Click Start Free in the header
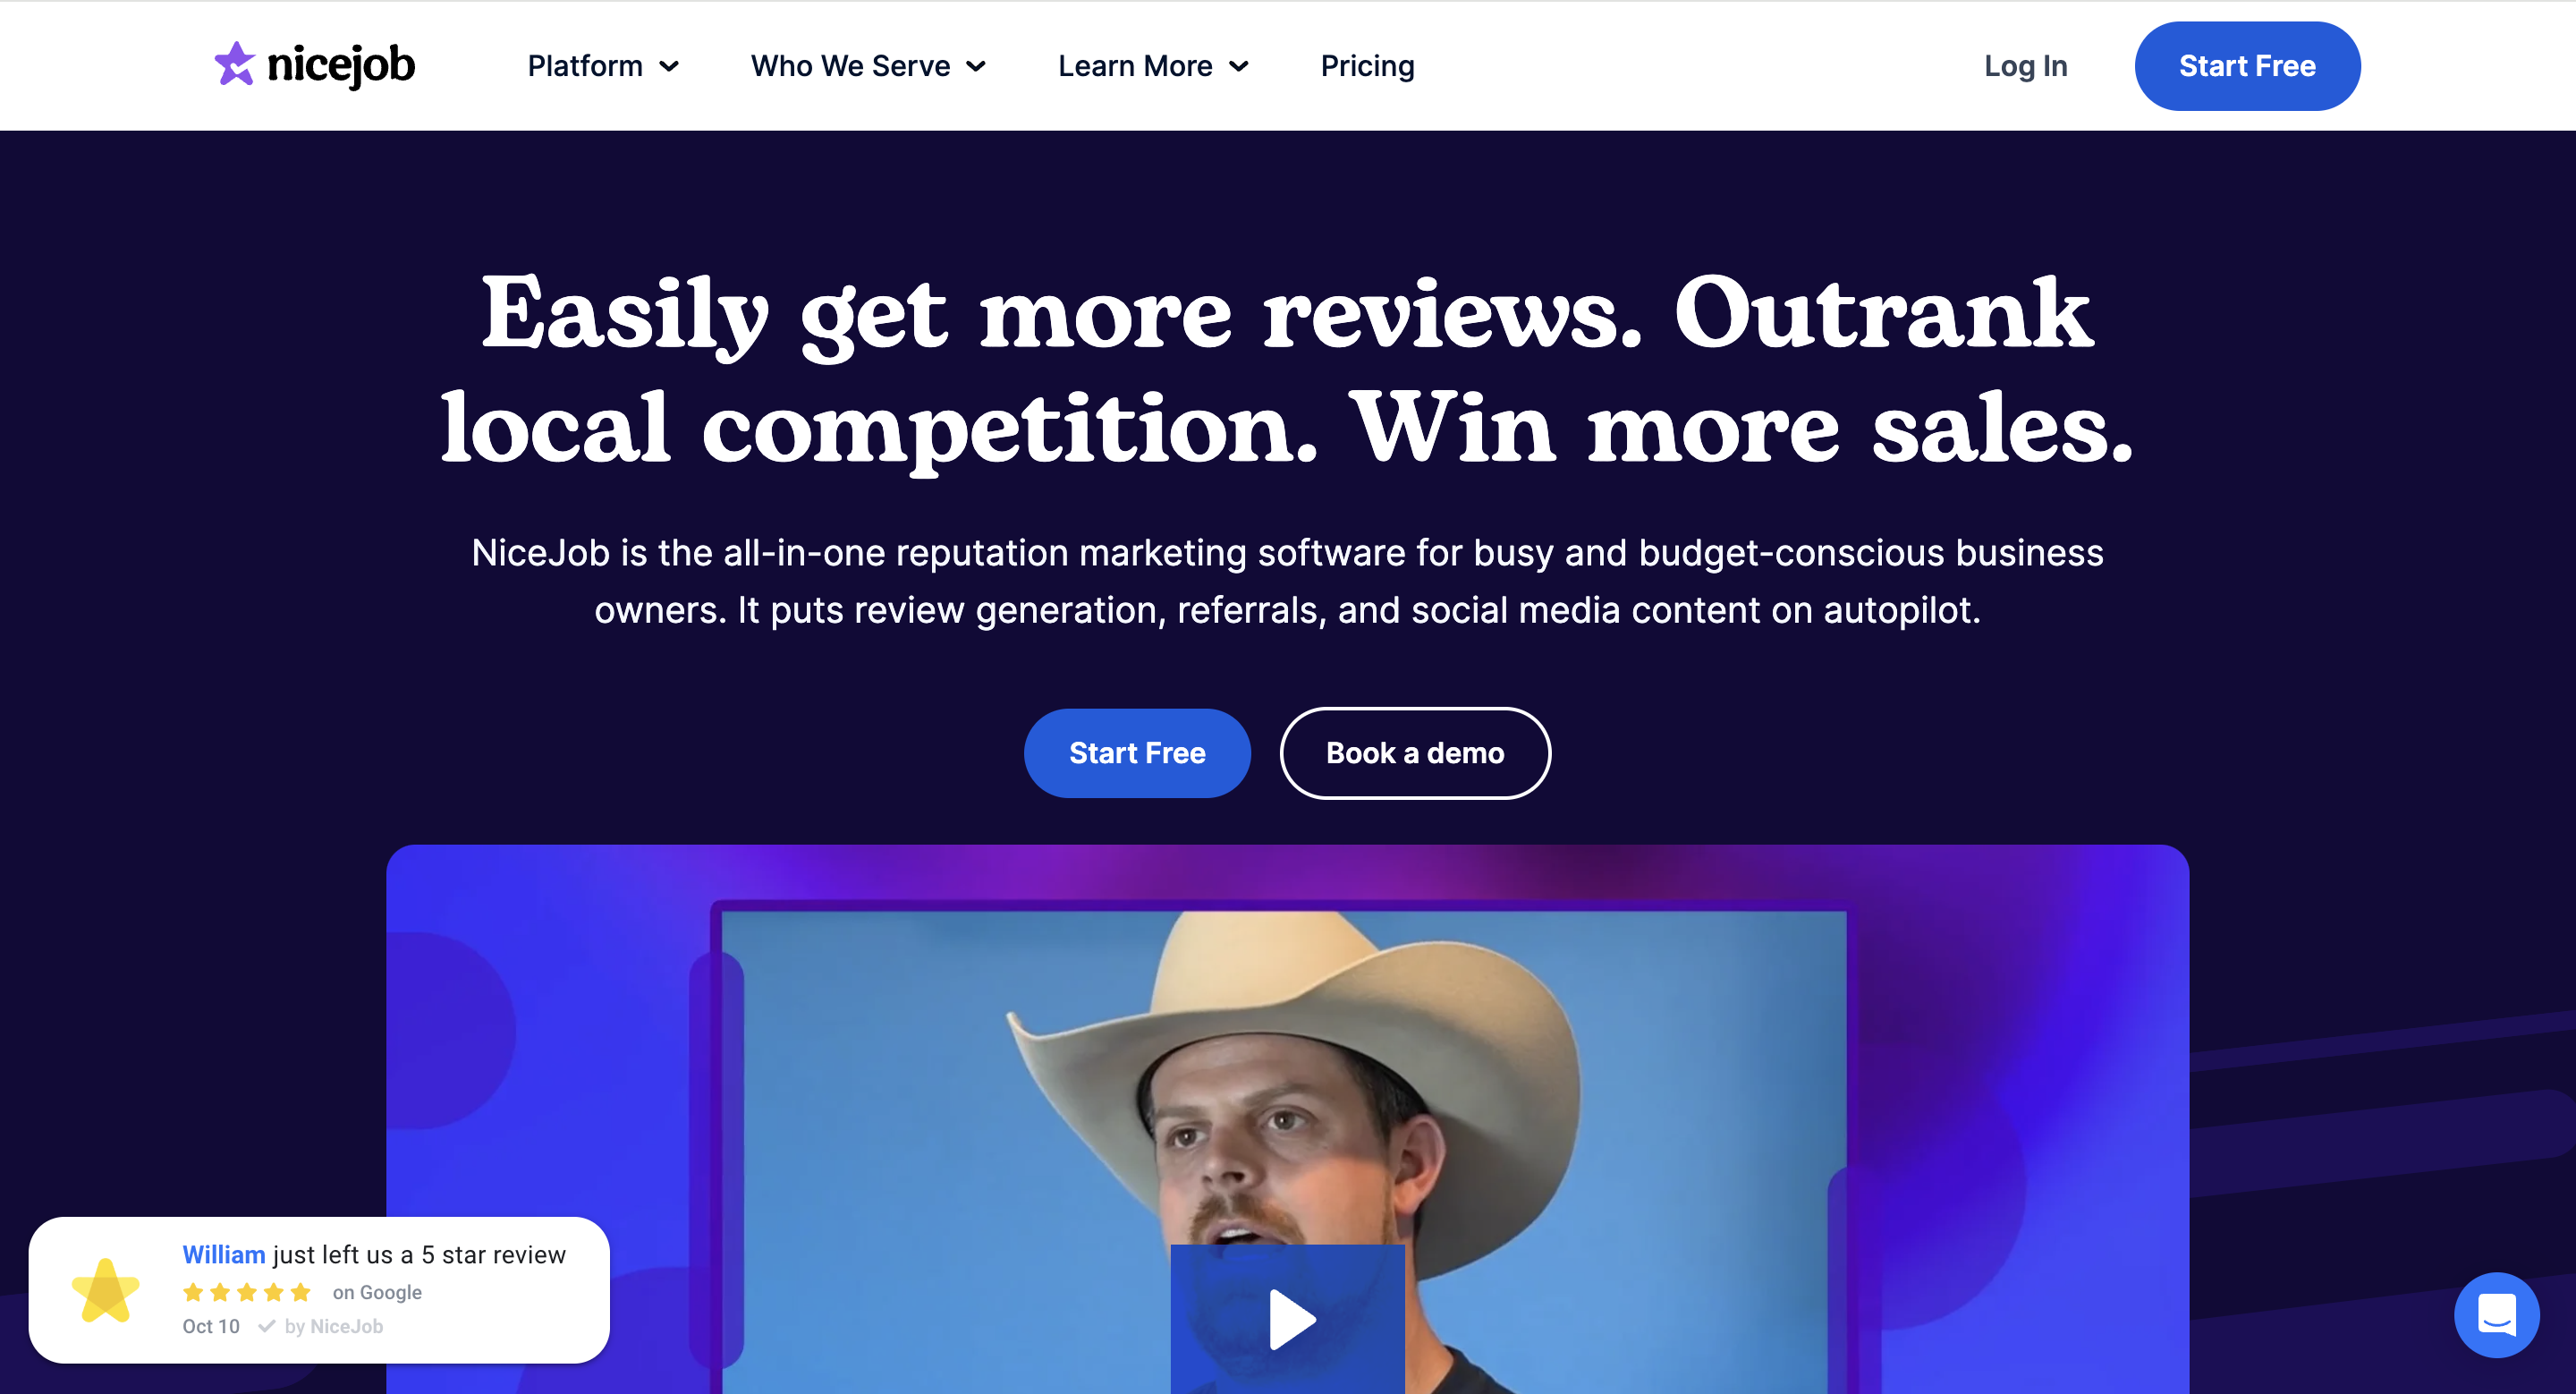The image size is (2576, 1394). click(x=2247, y=66)
